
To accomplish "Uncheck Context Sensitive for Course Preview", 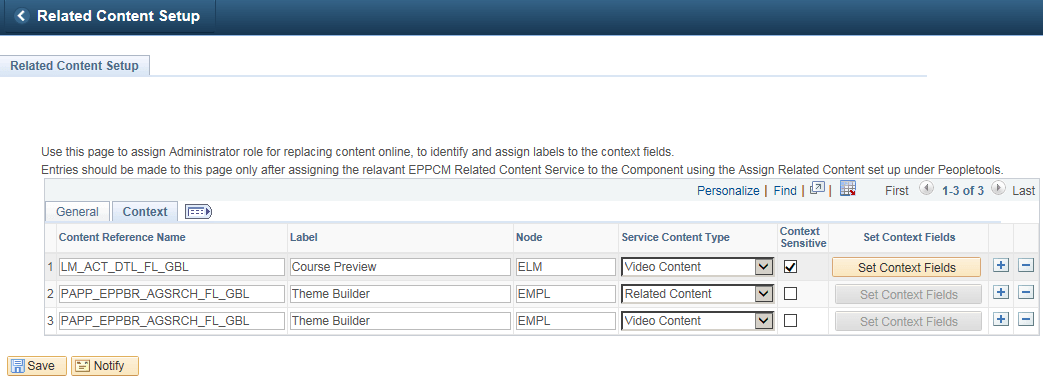I will 790,267.
